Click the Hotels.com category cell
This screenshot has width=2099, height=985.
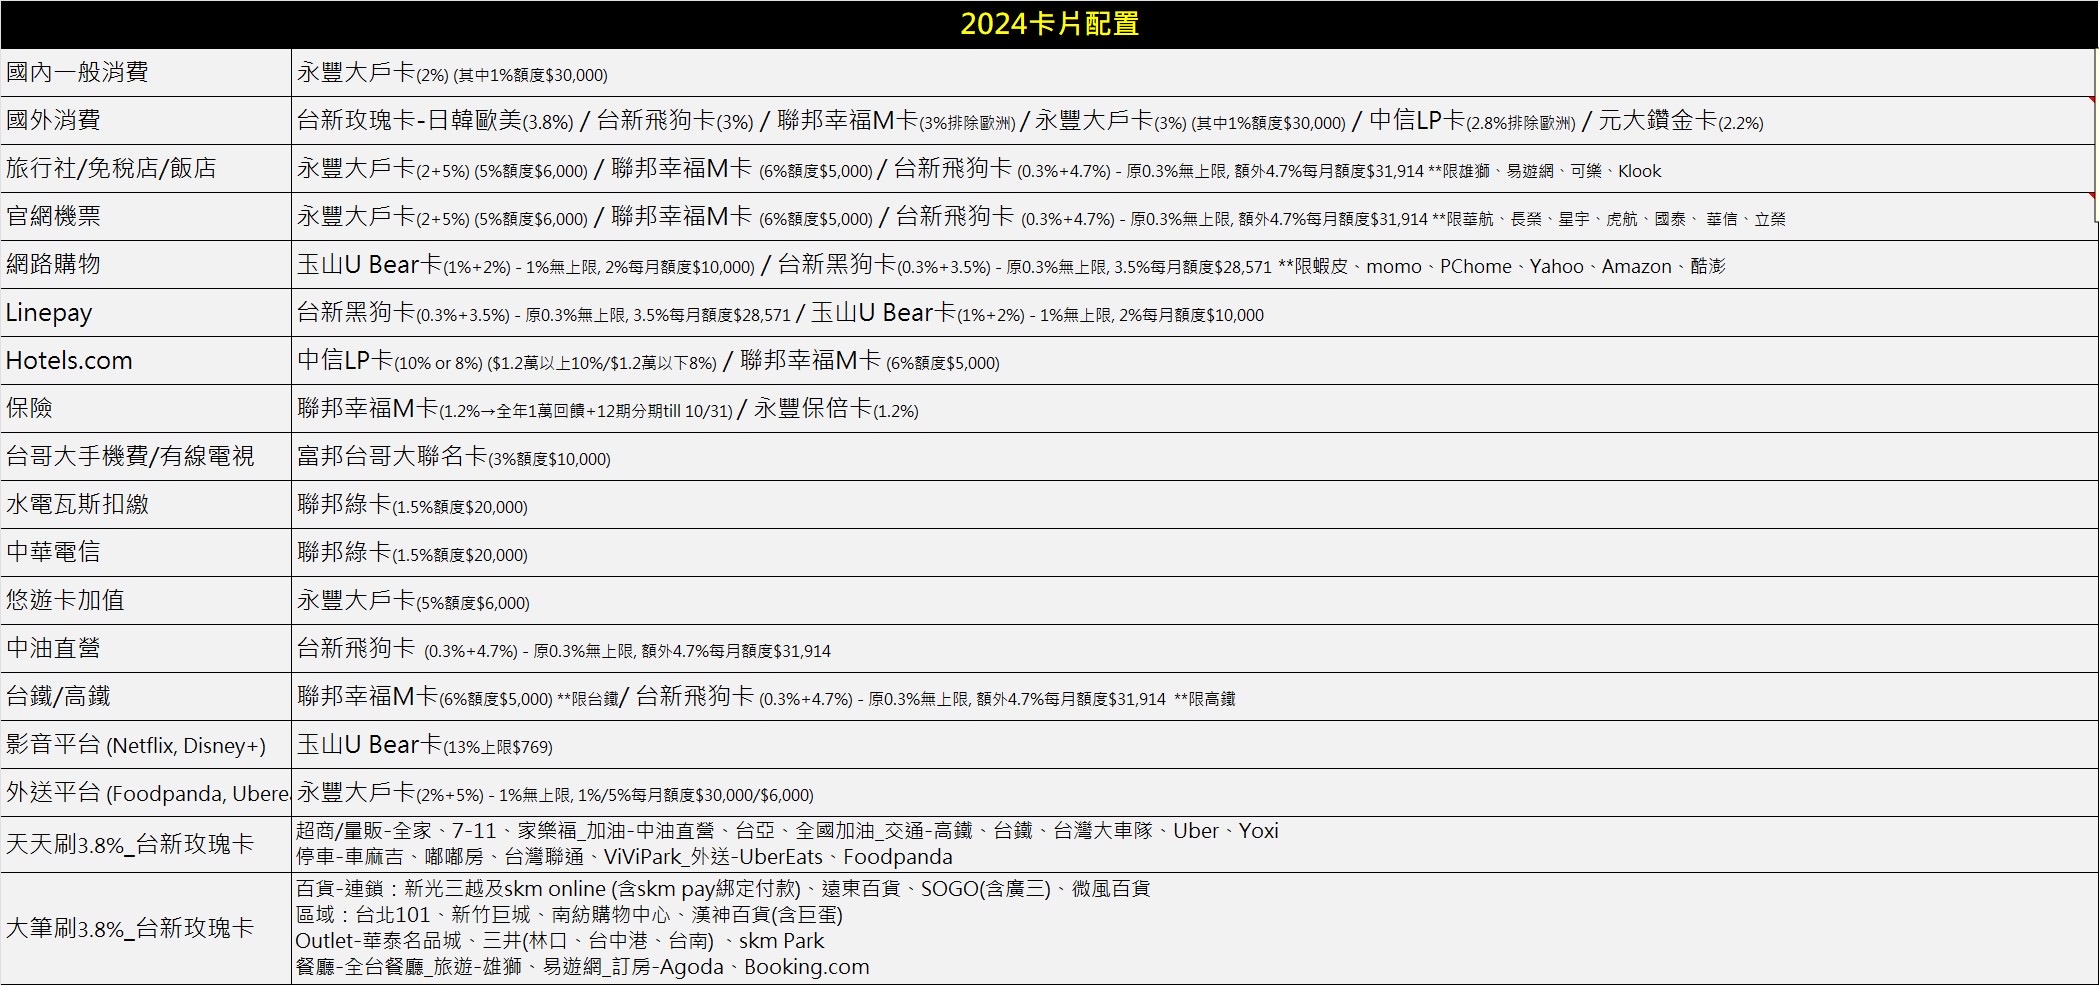pyautogui.click(x=146, y=360)
